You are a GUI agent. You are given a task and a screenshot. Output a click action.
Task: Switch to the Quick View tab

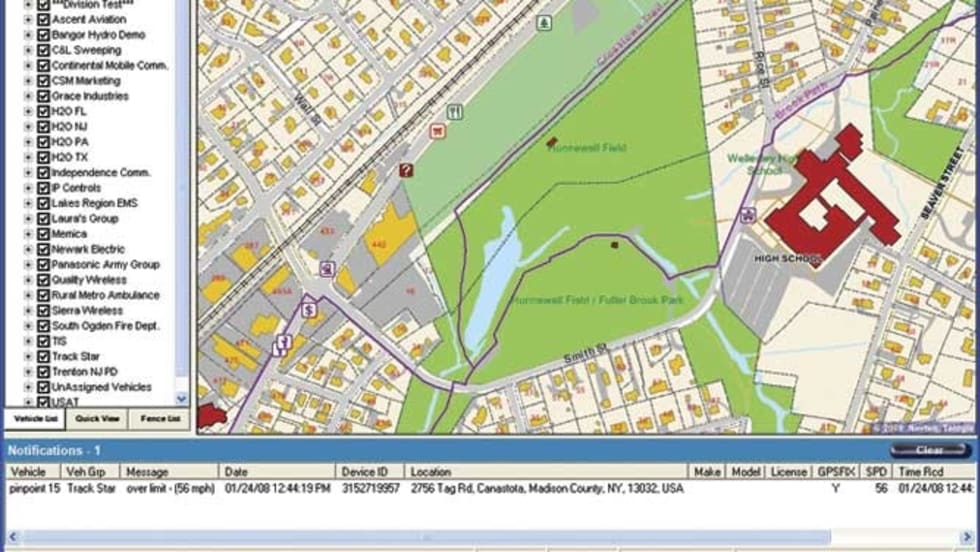(98, 419)
